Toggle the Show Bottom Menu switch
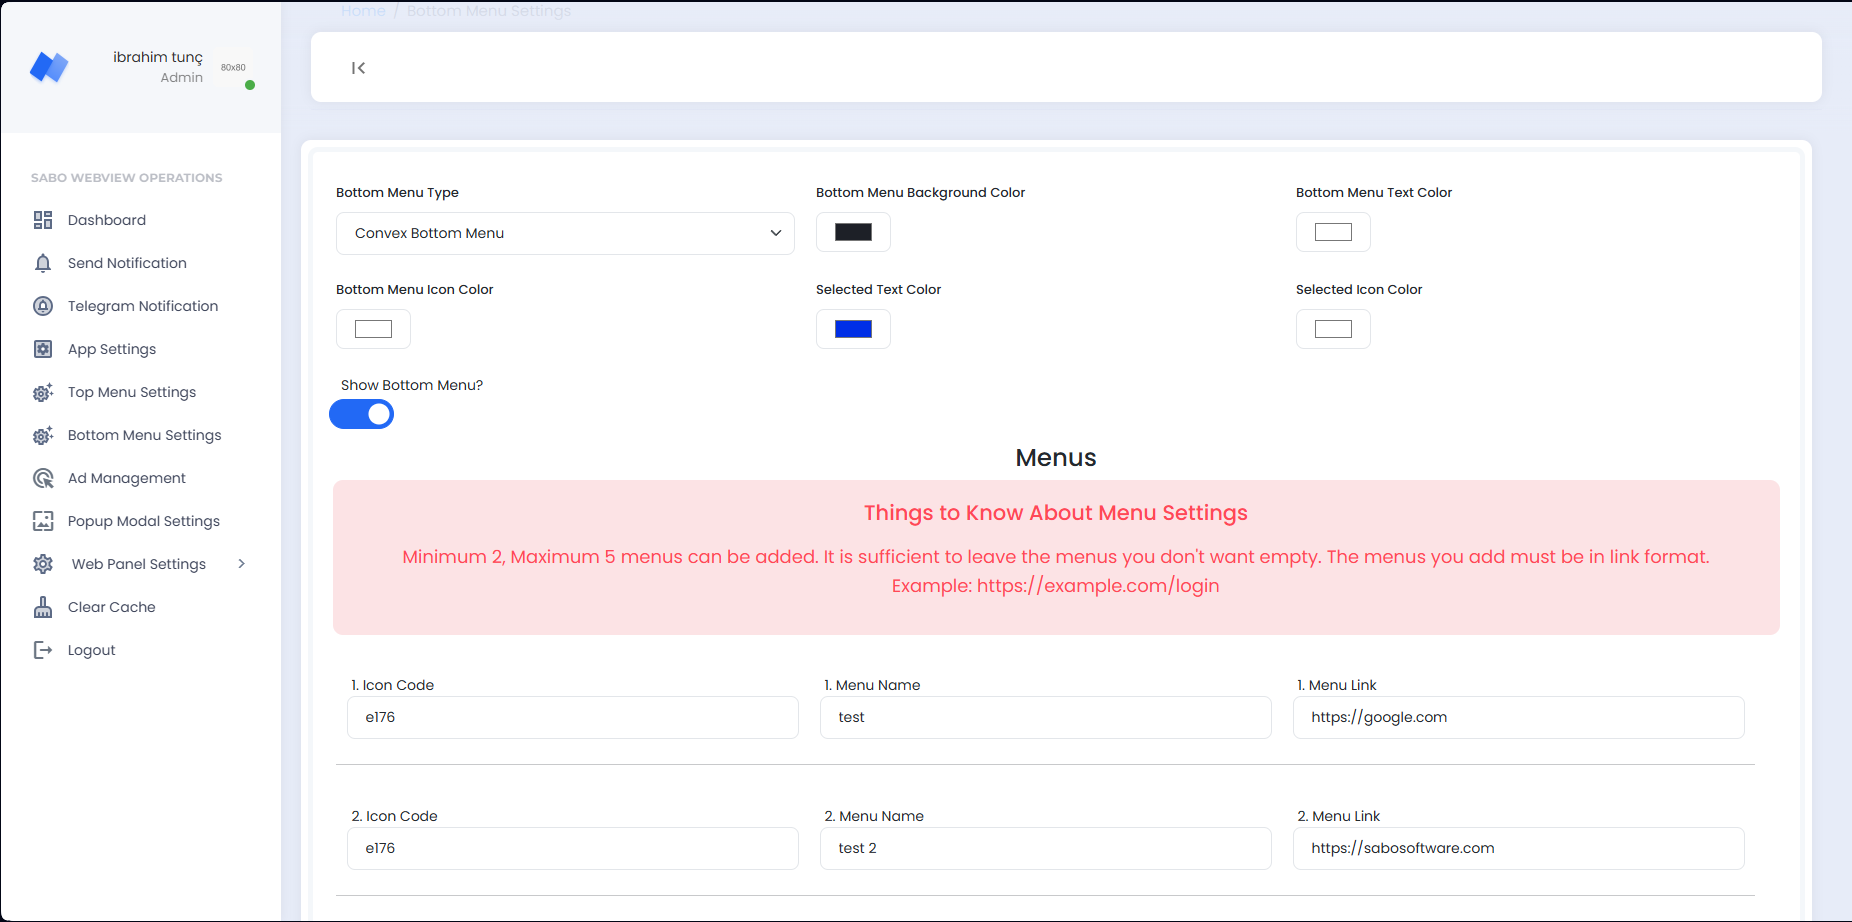The height and width of the screenshot is (922, 1852). (361, 413)
